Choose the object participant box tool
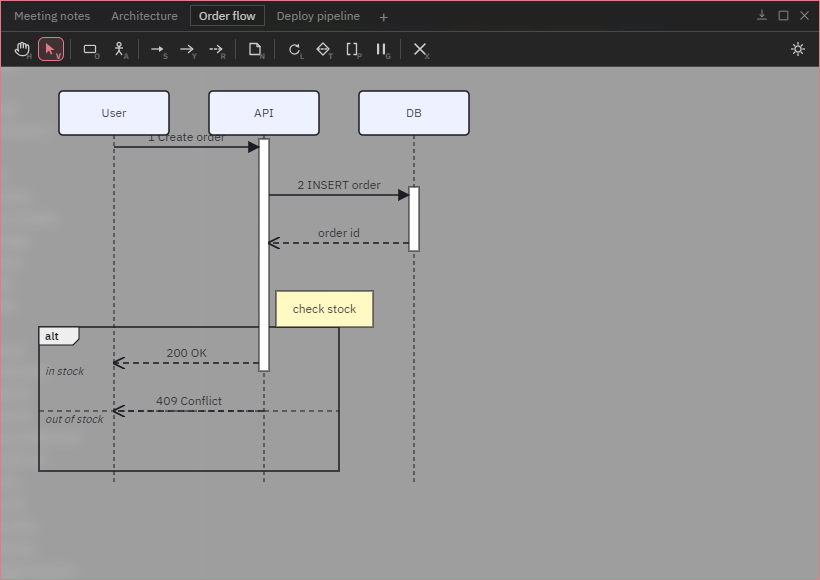820x580 pixels. (91, 49)
